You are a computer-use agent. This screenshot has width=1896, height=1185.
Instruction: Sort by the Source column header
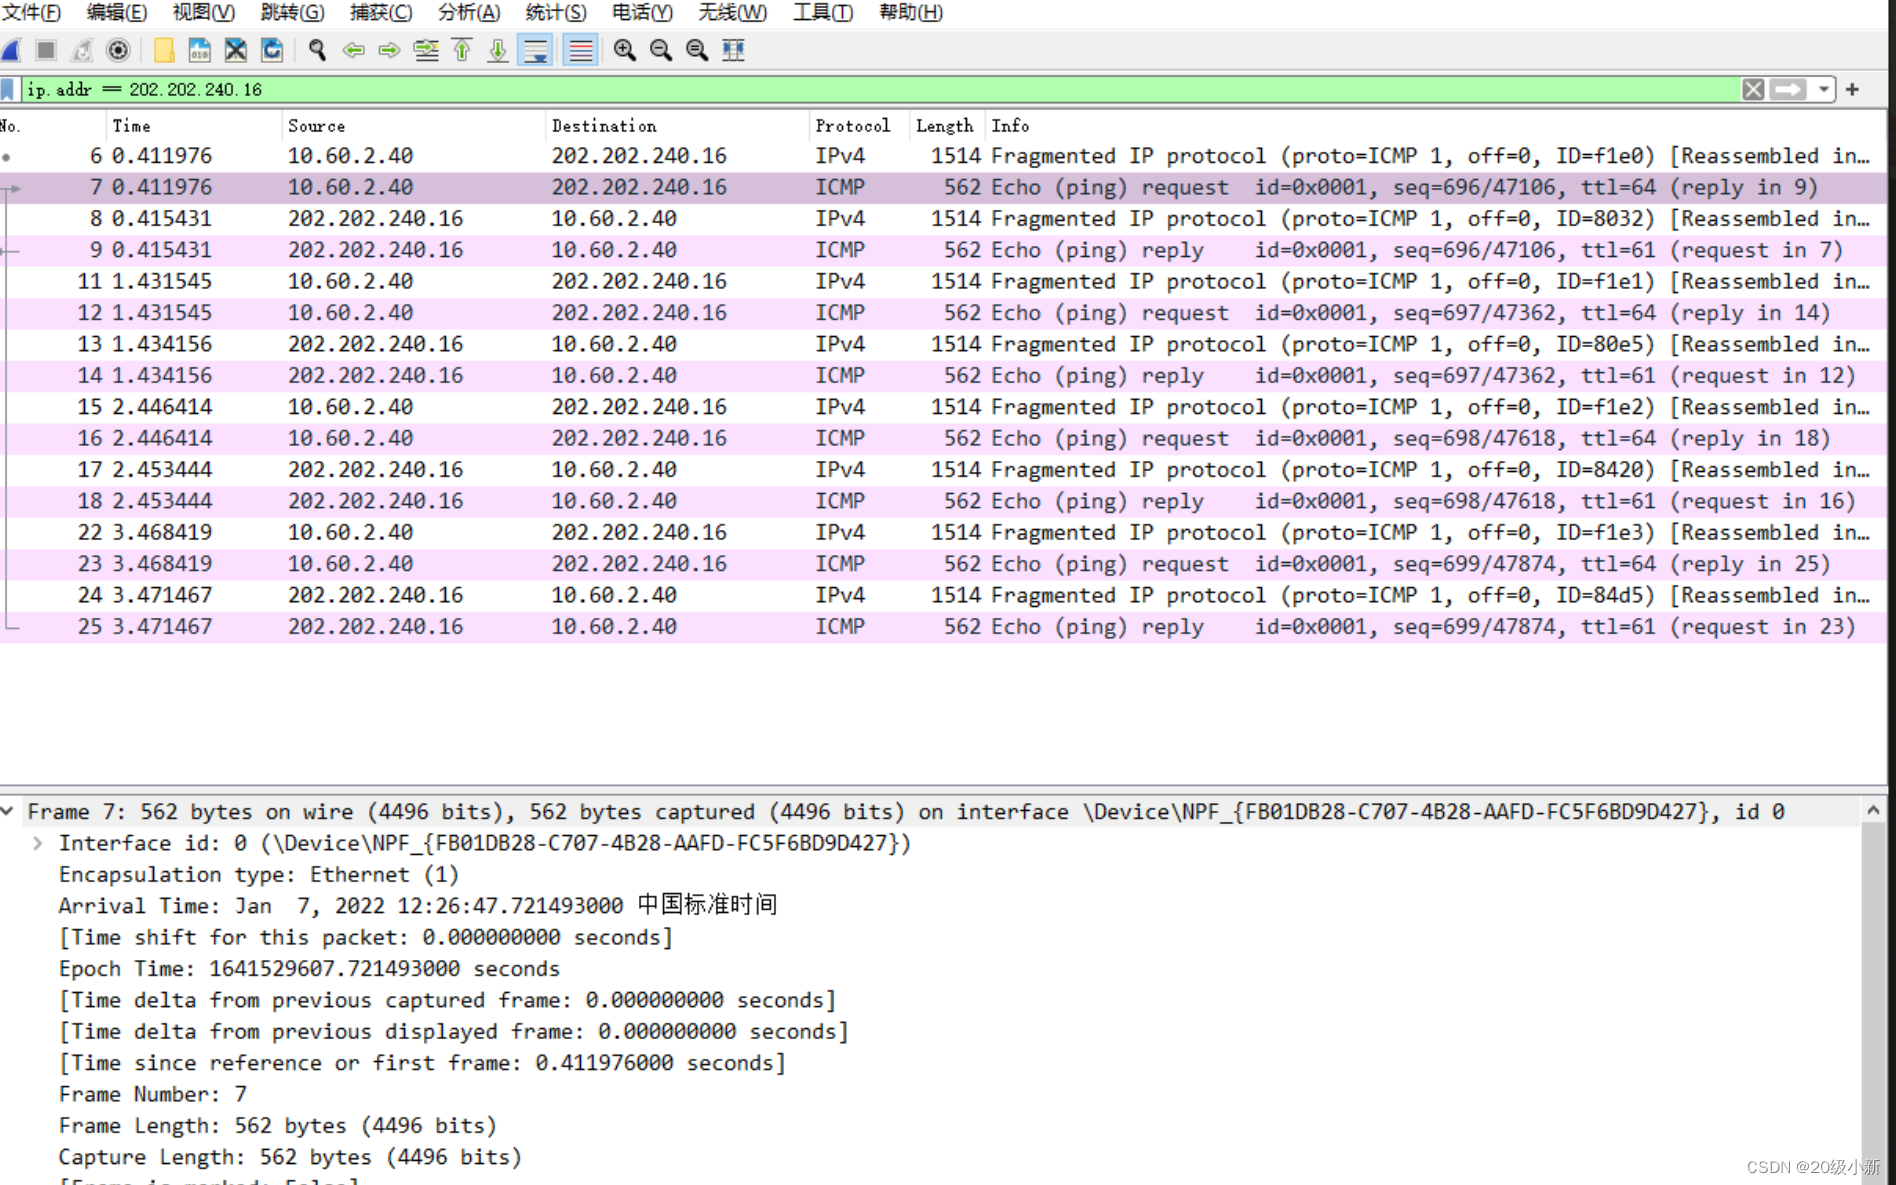pyautogui.click(x=414, y=126)
